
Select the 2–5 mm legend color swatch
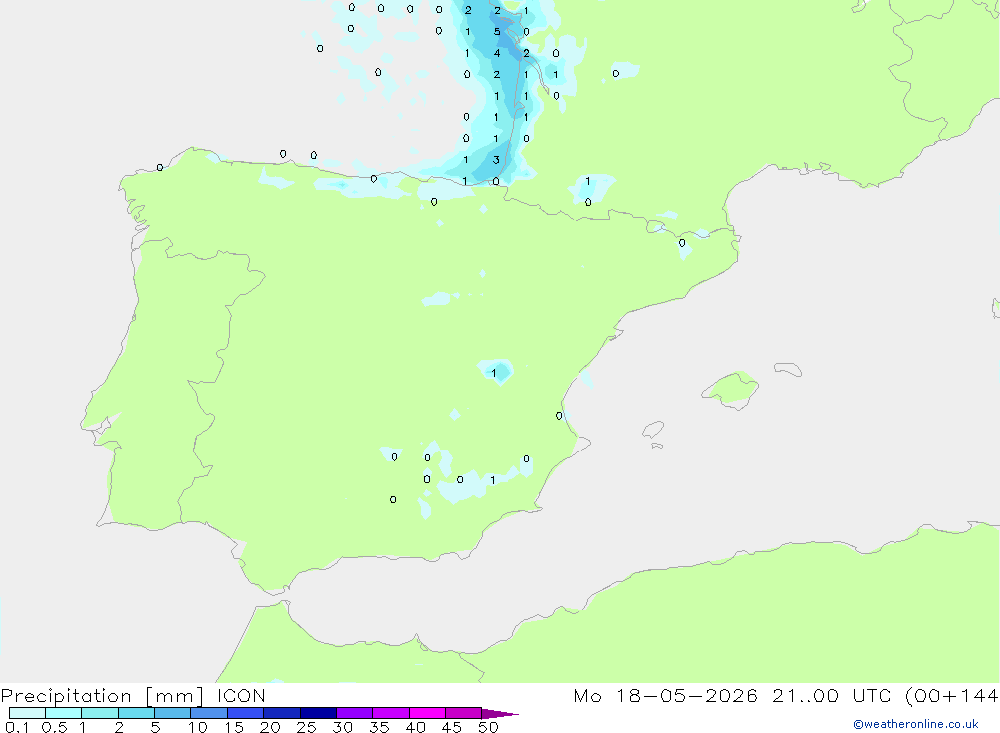(x=136, y=713)
